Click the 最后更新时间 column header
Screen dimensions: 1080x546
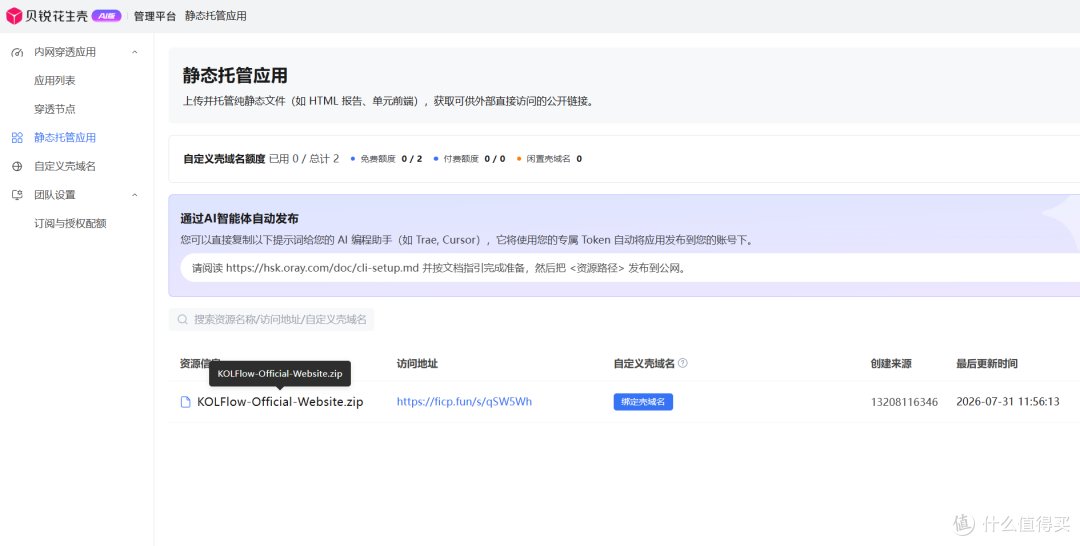click(987, 364)
